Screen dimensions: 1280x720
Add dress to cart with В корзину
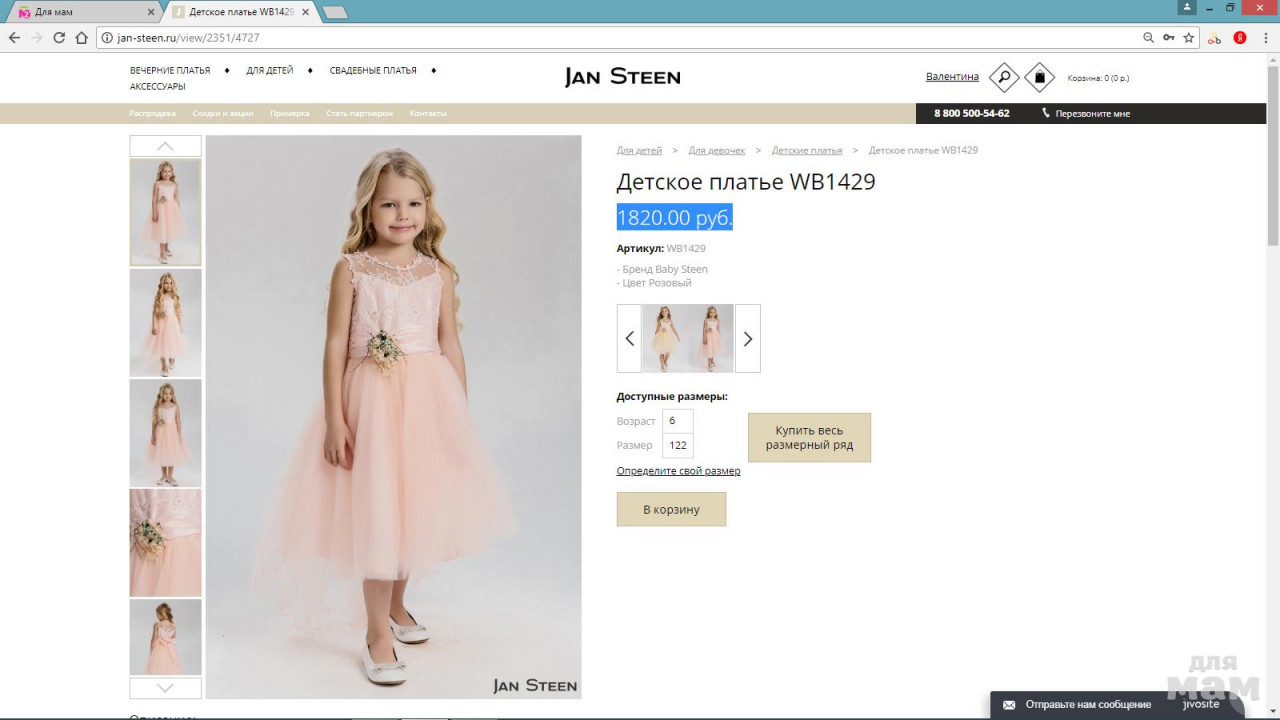coord(671,509)
